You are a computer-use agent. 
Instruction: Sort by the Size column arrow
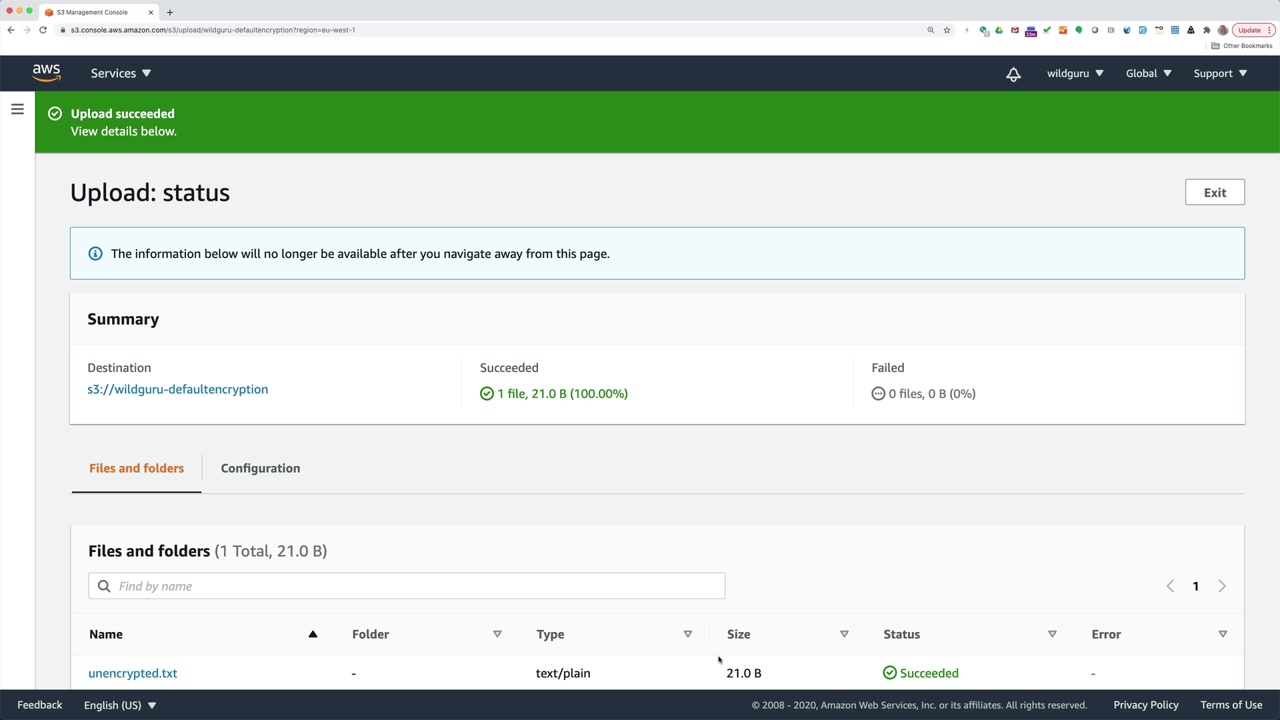click(x=844, y=634)
